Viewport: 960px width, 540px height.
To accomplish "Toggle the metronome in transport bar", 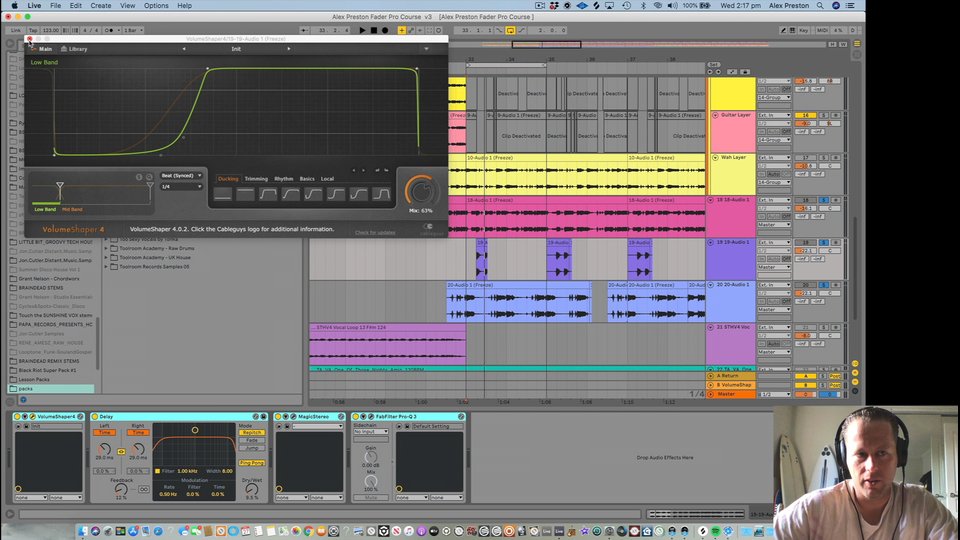I will tap(109, 30).
